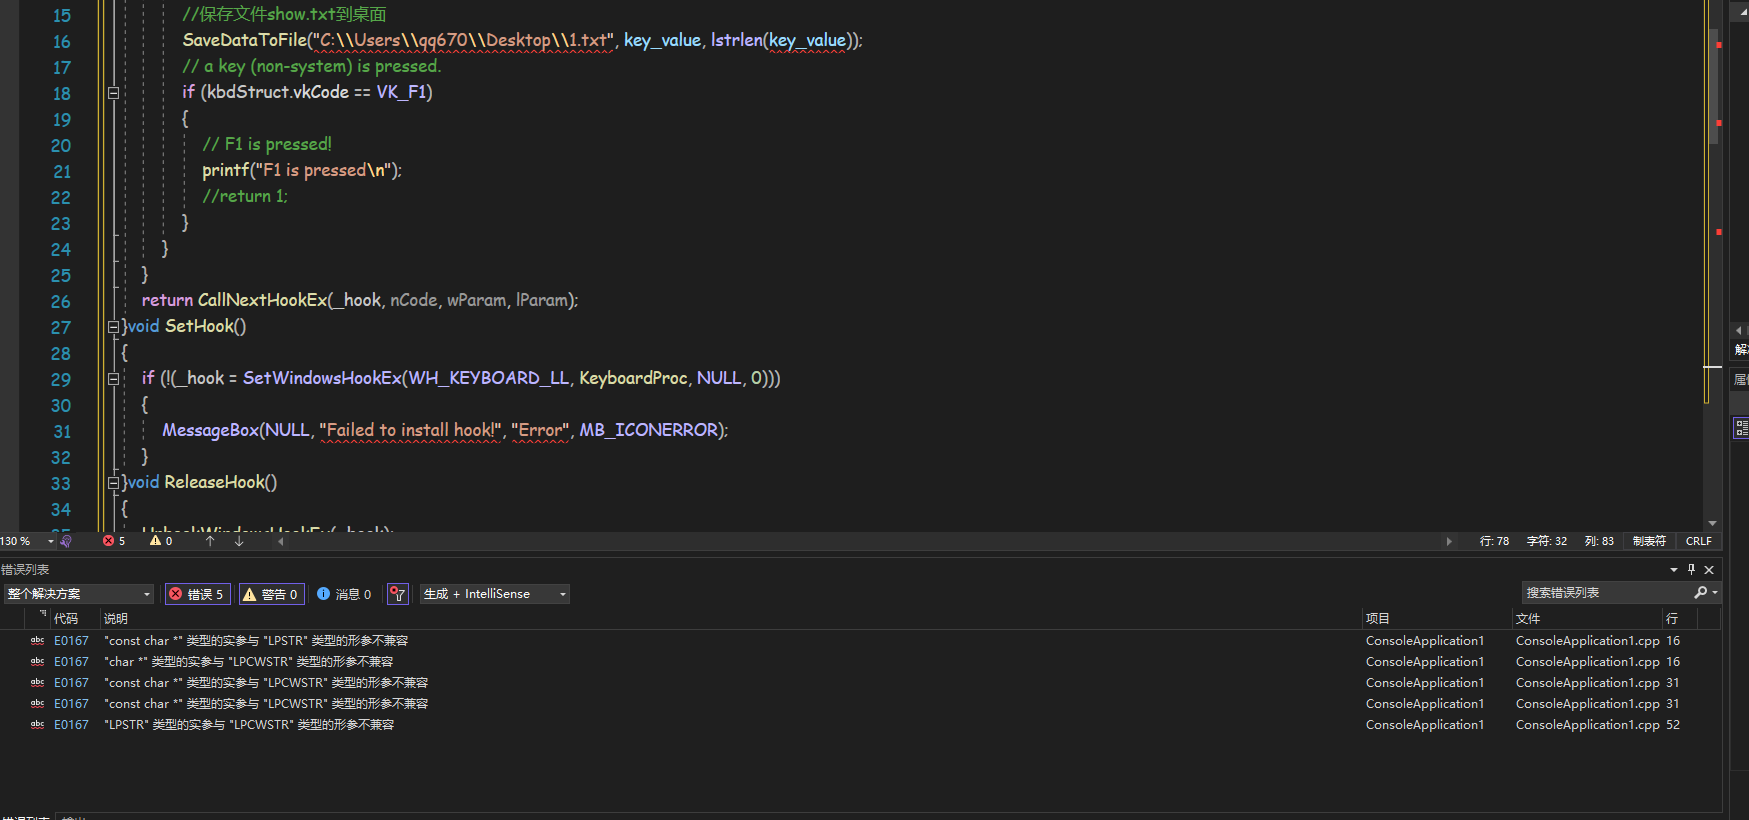Click line number 26 in the gutter

coord(61,302)
